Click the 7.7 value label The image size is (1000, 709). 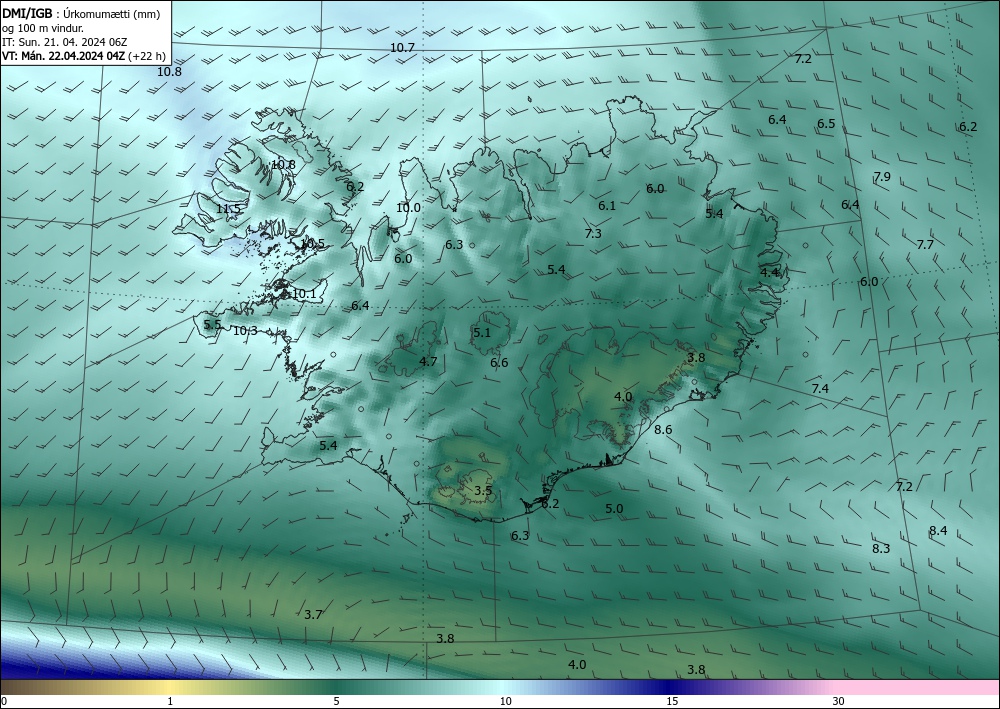(x=925, y=245)
